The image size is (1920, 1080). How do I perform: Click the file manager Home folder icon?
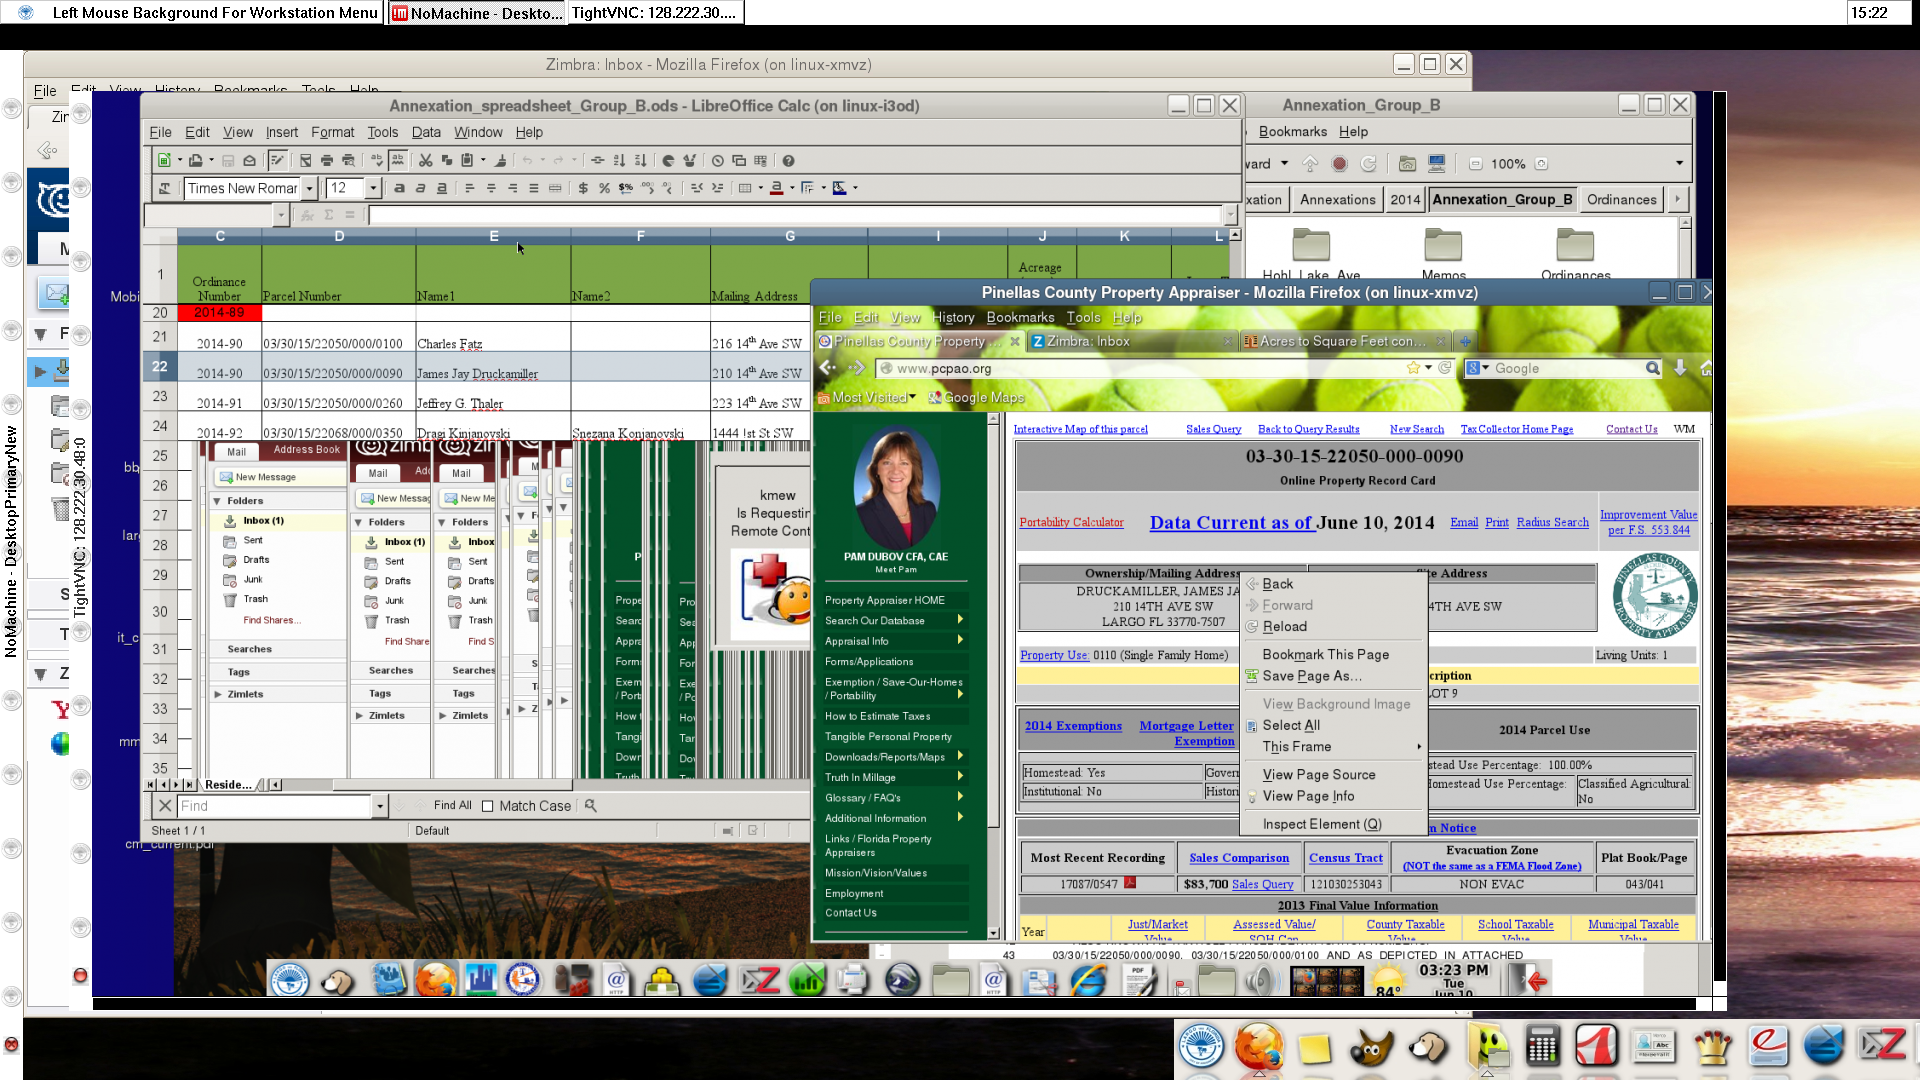[1408, 164]
